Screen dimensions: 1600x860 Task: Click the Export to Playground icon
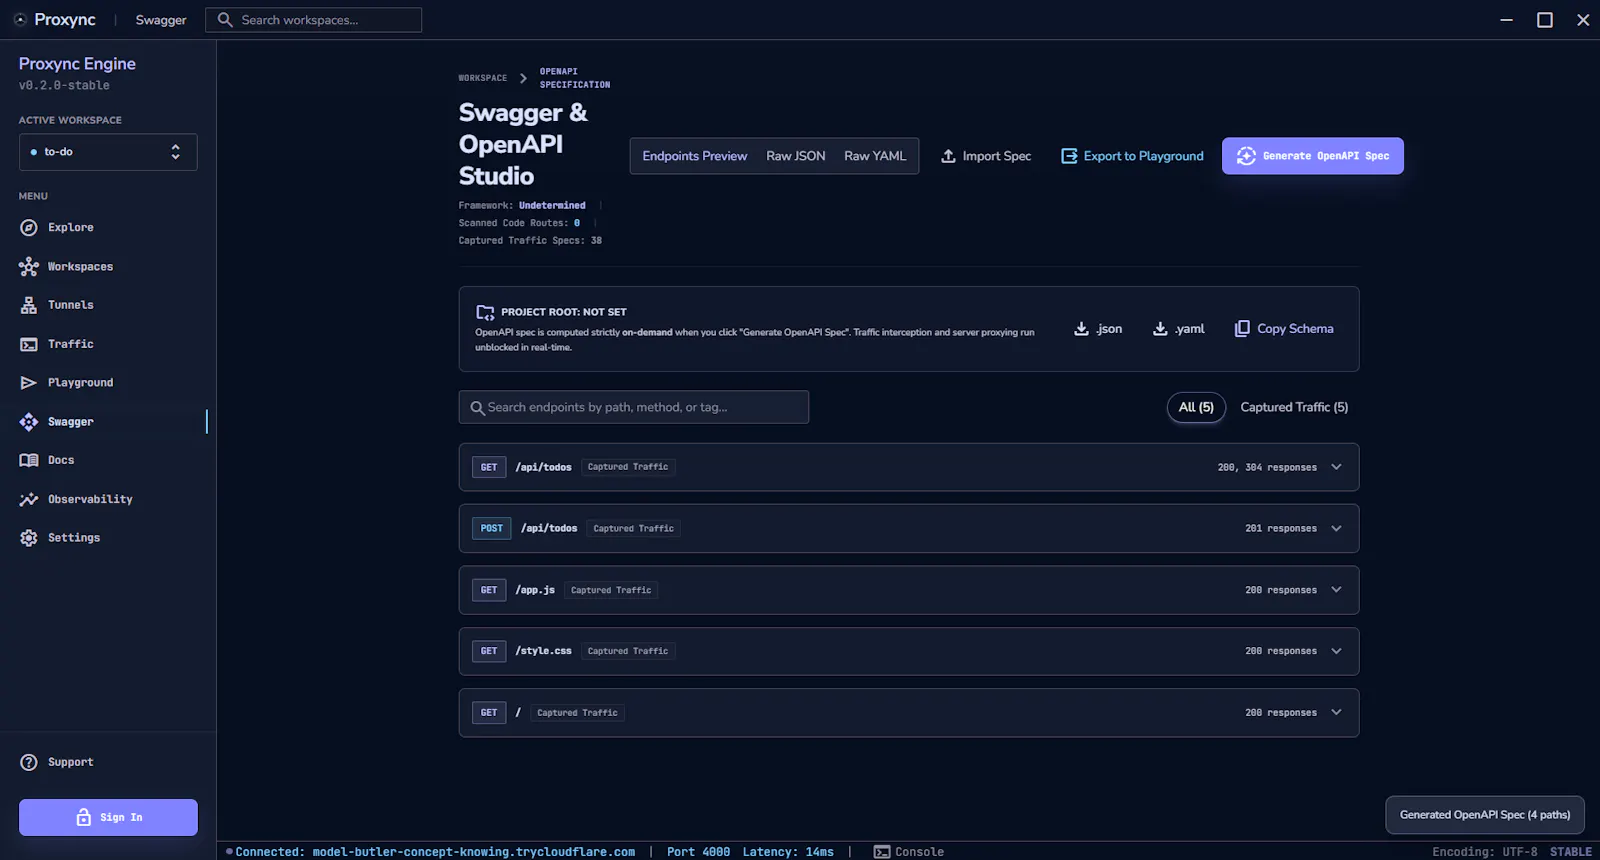click(1069, 156)
